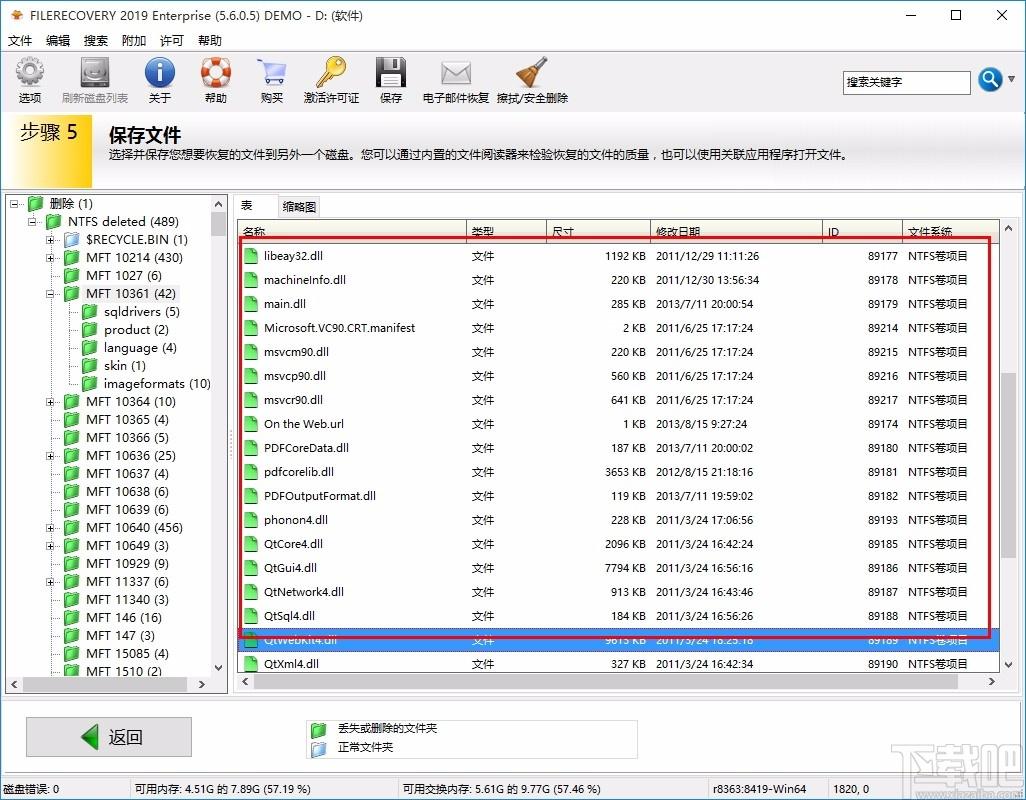This screenshot has width=1026, height=800.
Task: Click the file list scroll-up arrow
Action: [x=1008, y=229]
